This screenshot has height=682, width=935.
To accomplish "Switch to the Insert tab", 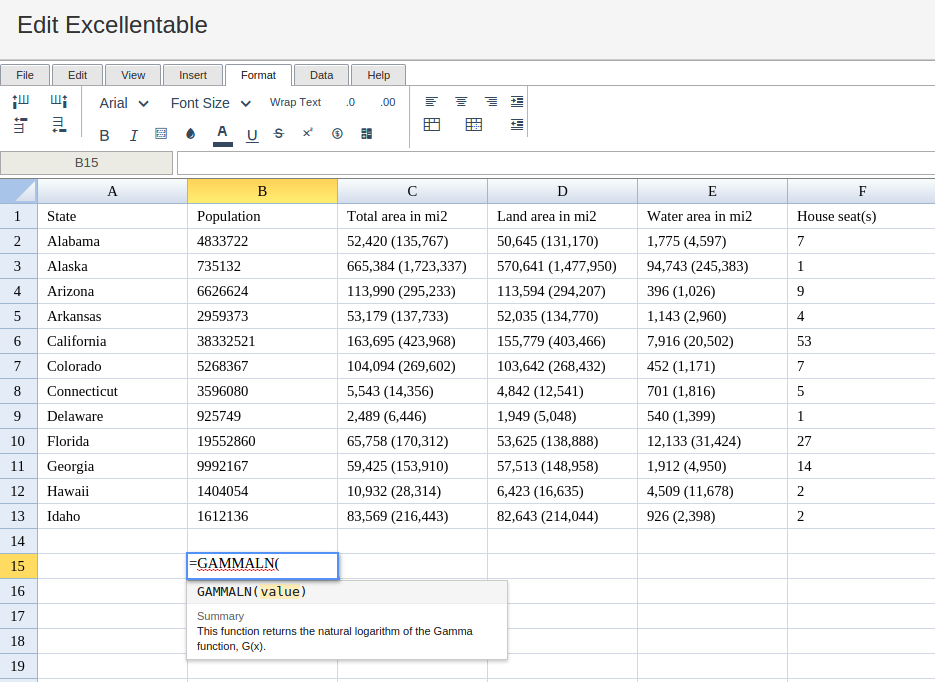I will pyautogui.click(x=193, y=75).
